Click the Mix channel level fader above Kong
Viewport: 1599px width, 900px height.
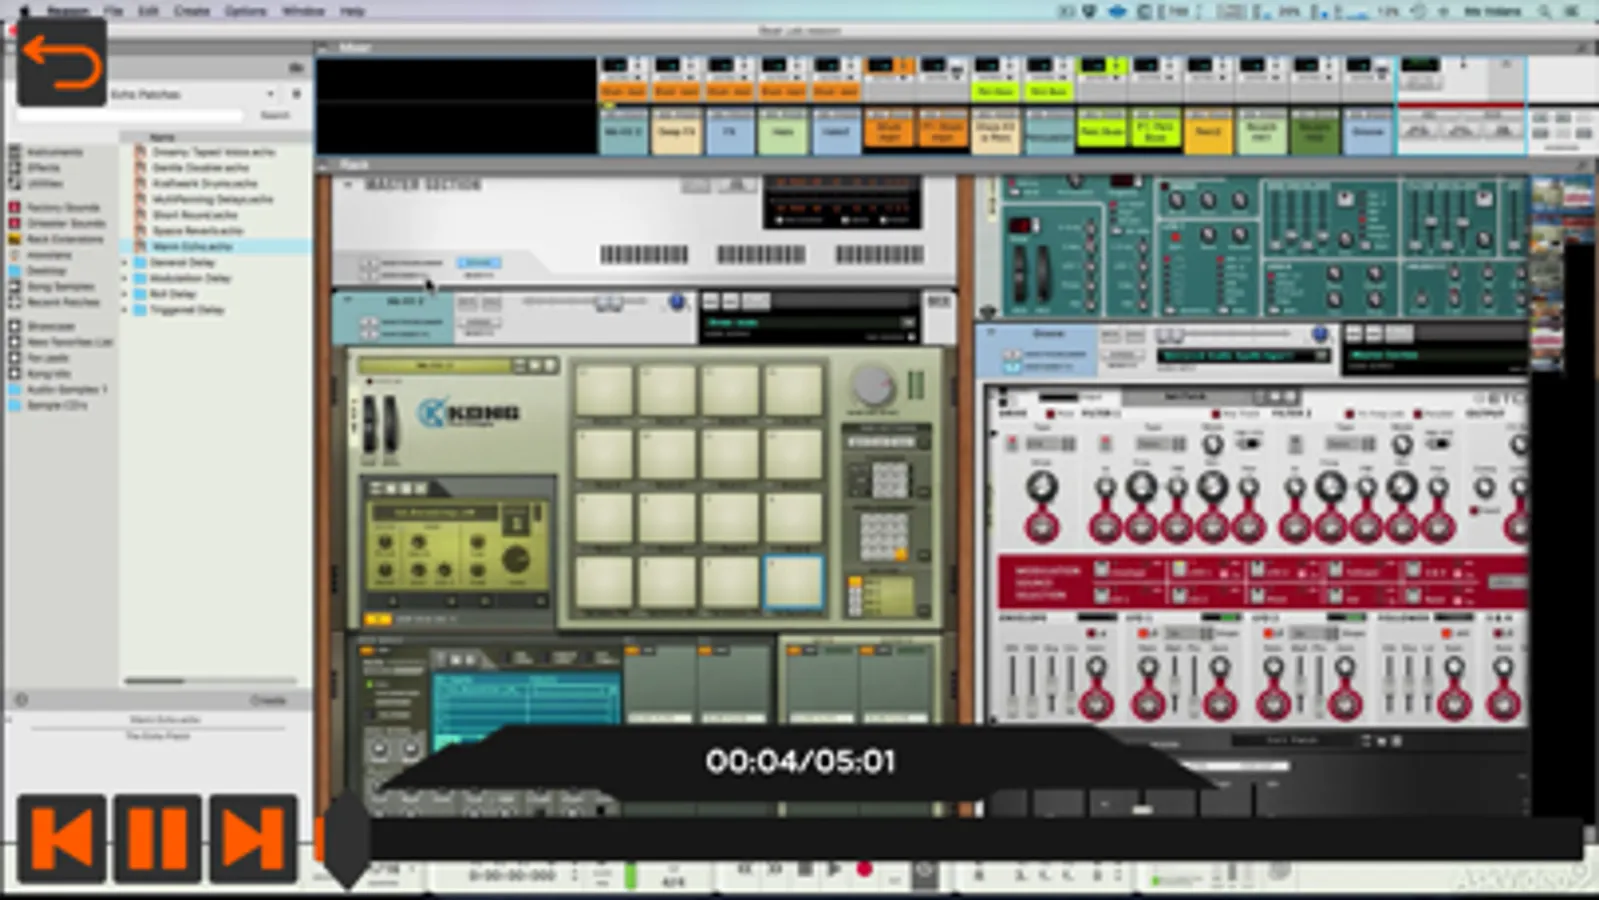607,301
